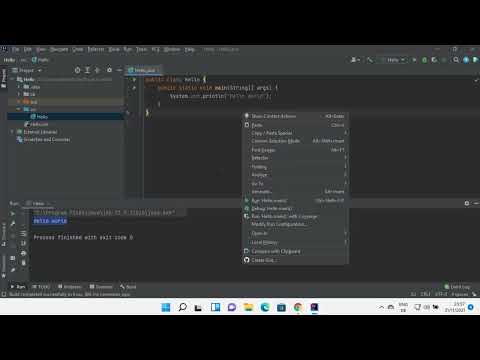Click Create Gist... with GitHub icon
480x360 pixels.
[x=295, y=260]
